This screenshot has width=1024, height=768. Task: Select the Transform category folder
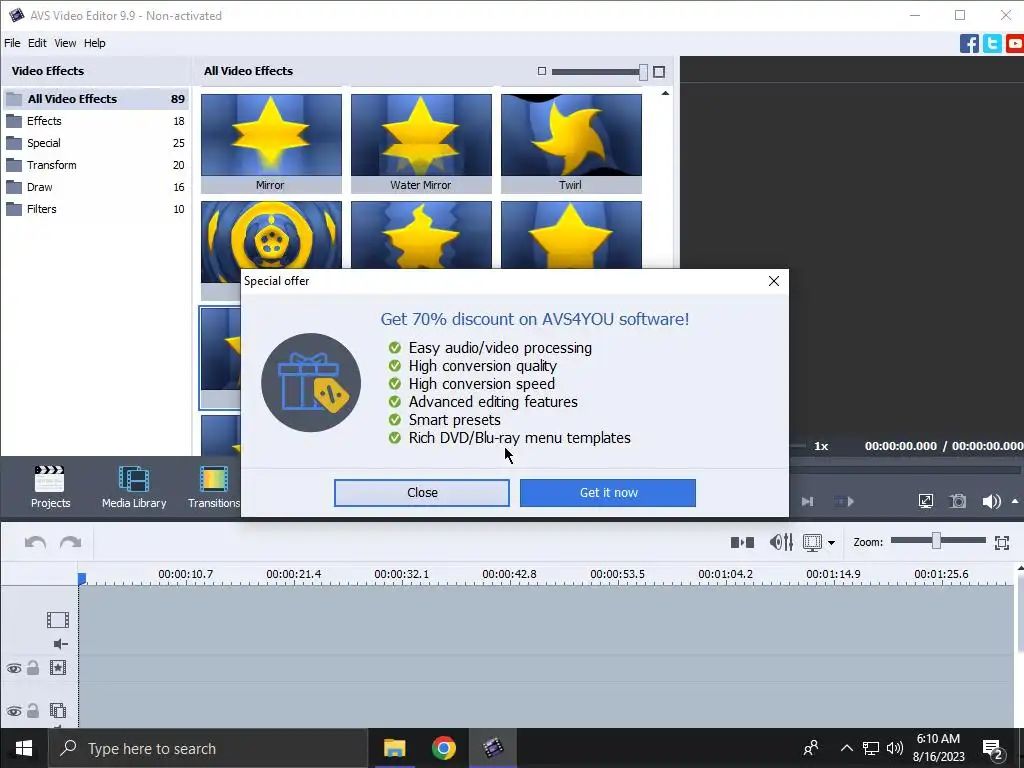95,165
